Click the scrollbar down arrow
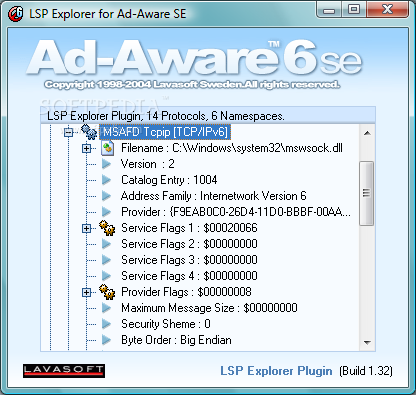The width and height of the screenshot is (416, 395). (367, 342)
